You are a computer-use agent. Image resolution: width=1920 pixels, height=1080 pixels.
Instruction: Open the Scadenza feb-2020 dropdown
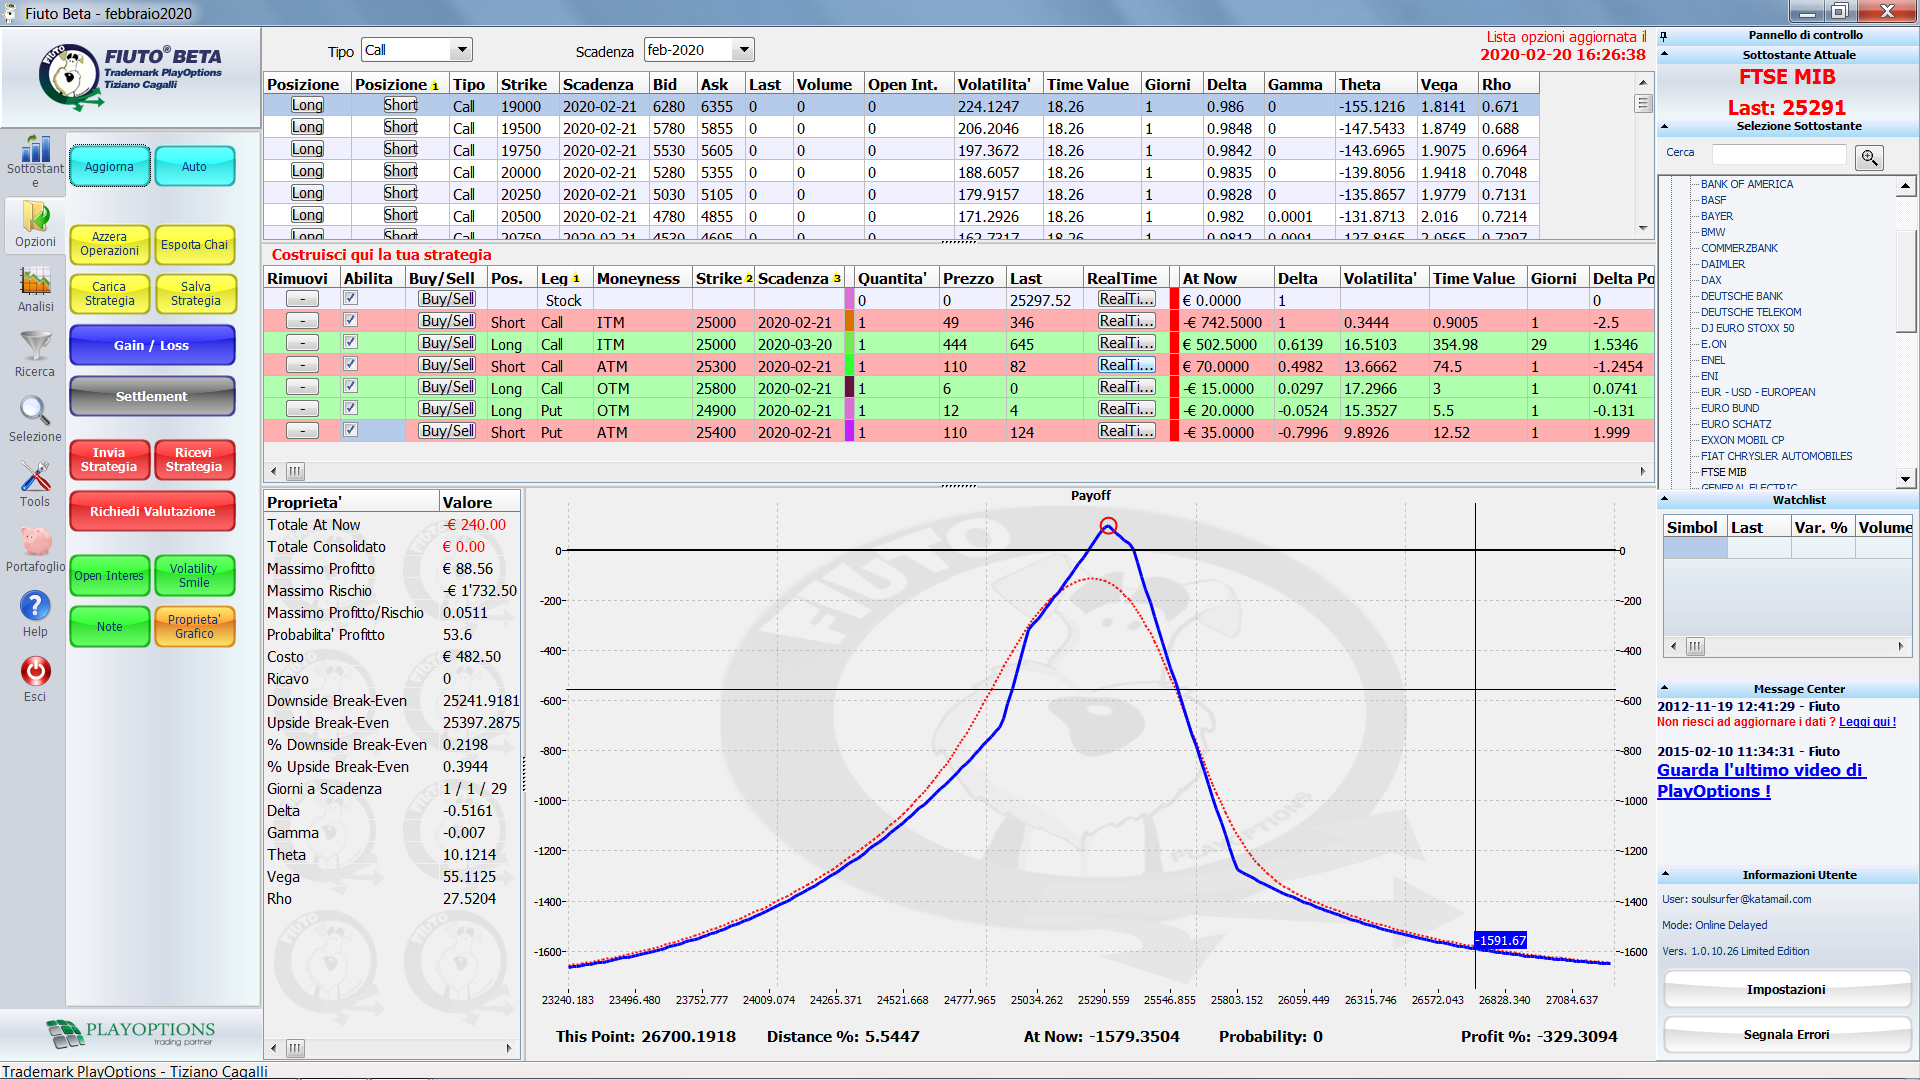[744, 50]
